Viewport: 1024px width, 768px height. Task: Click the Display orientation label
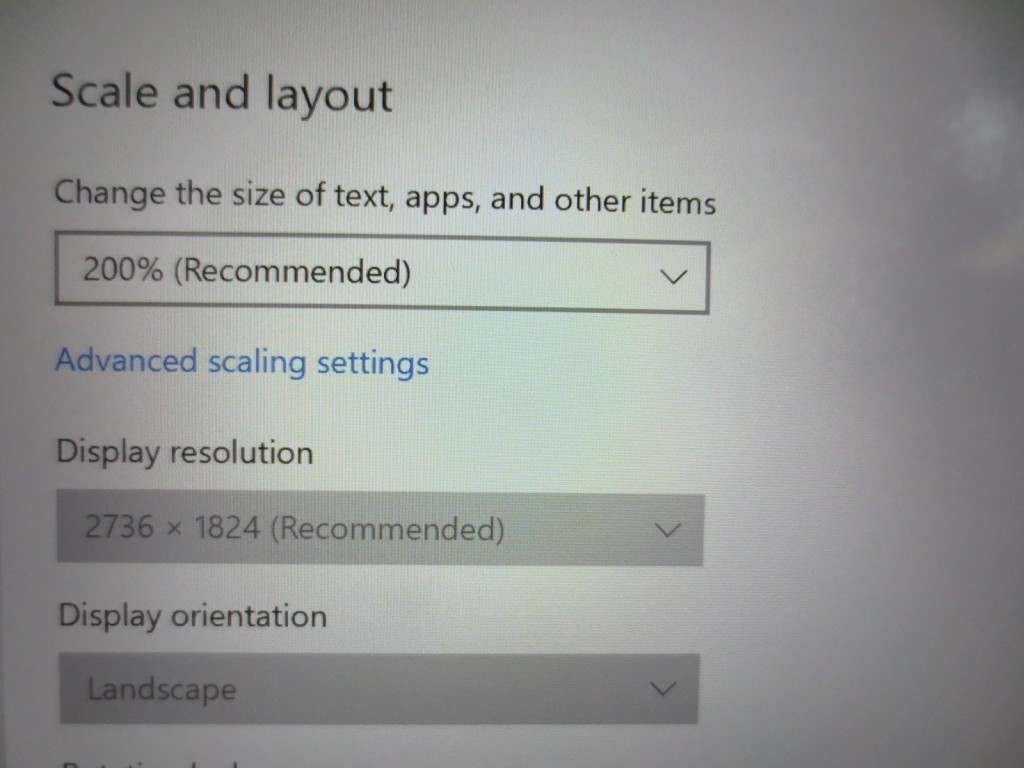click(x=193, y=615)
